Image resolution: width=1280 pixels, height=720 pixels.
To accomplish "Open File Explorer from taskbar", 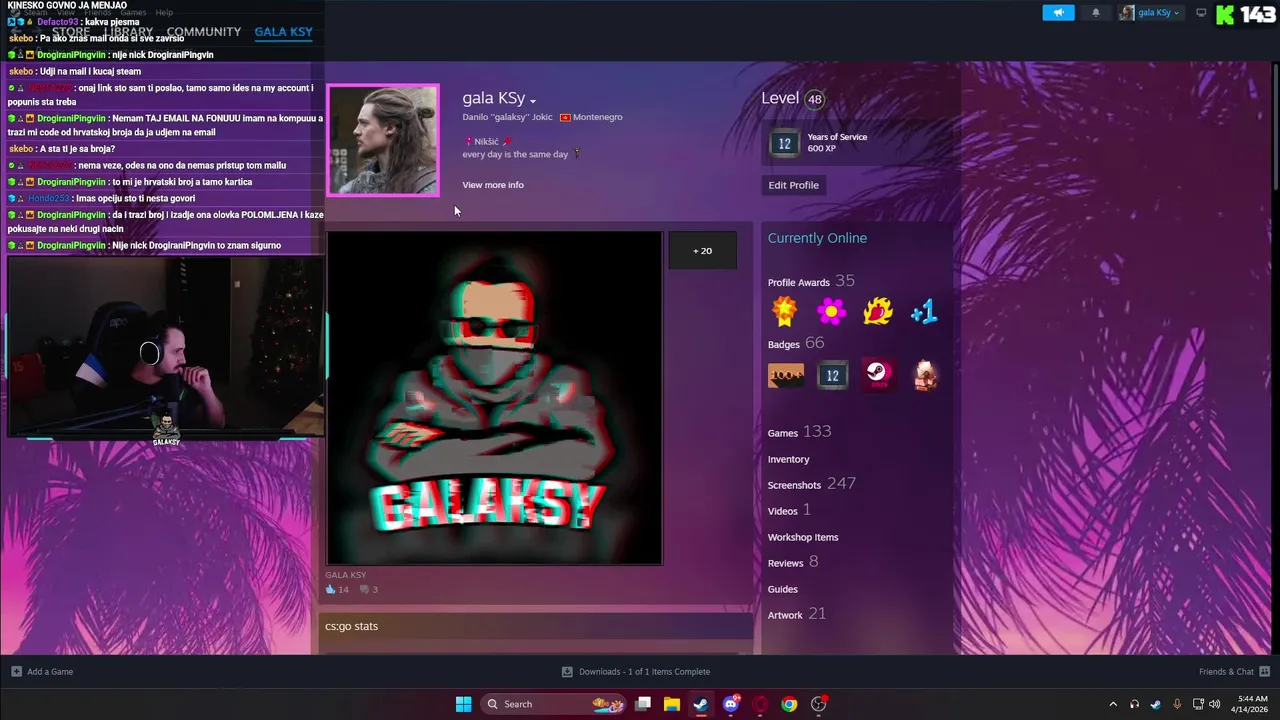I will click(x=672, y=704).
